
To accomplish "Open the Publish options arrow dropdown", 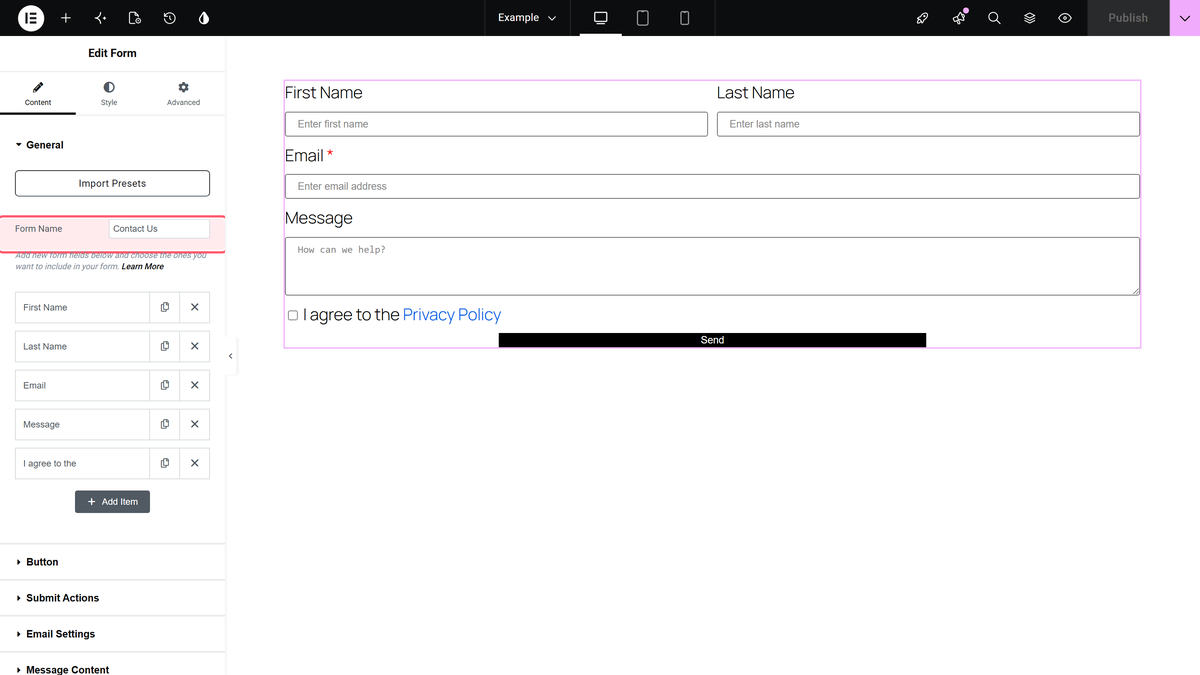I will (1184, 18).
